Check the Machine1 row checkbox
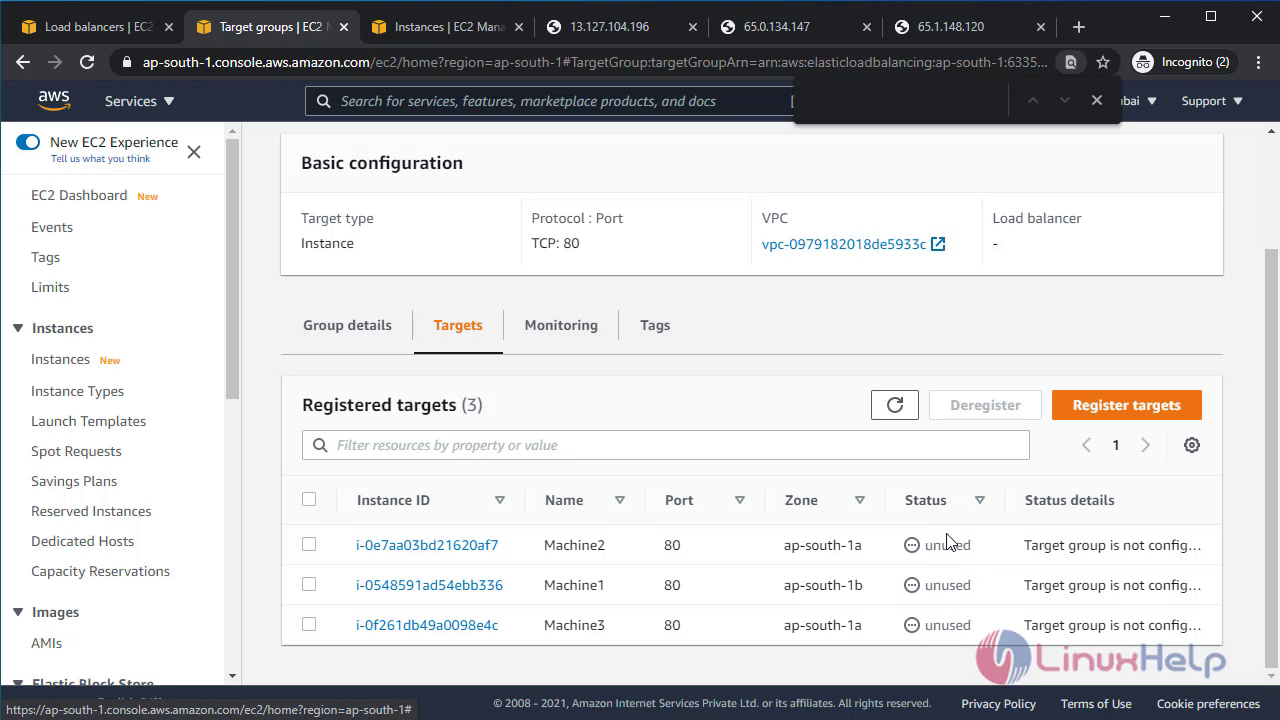This screenshot has height=720, width=1280. (x=309, y=584)
